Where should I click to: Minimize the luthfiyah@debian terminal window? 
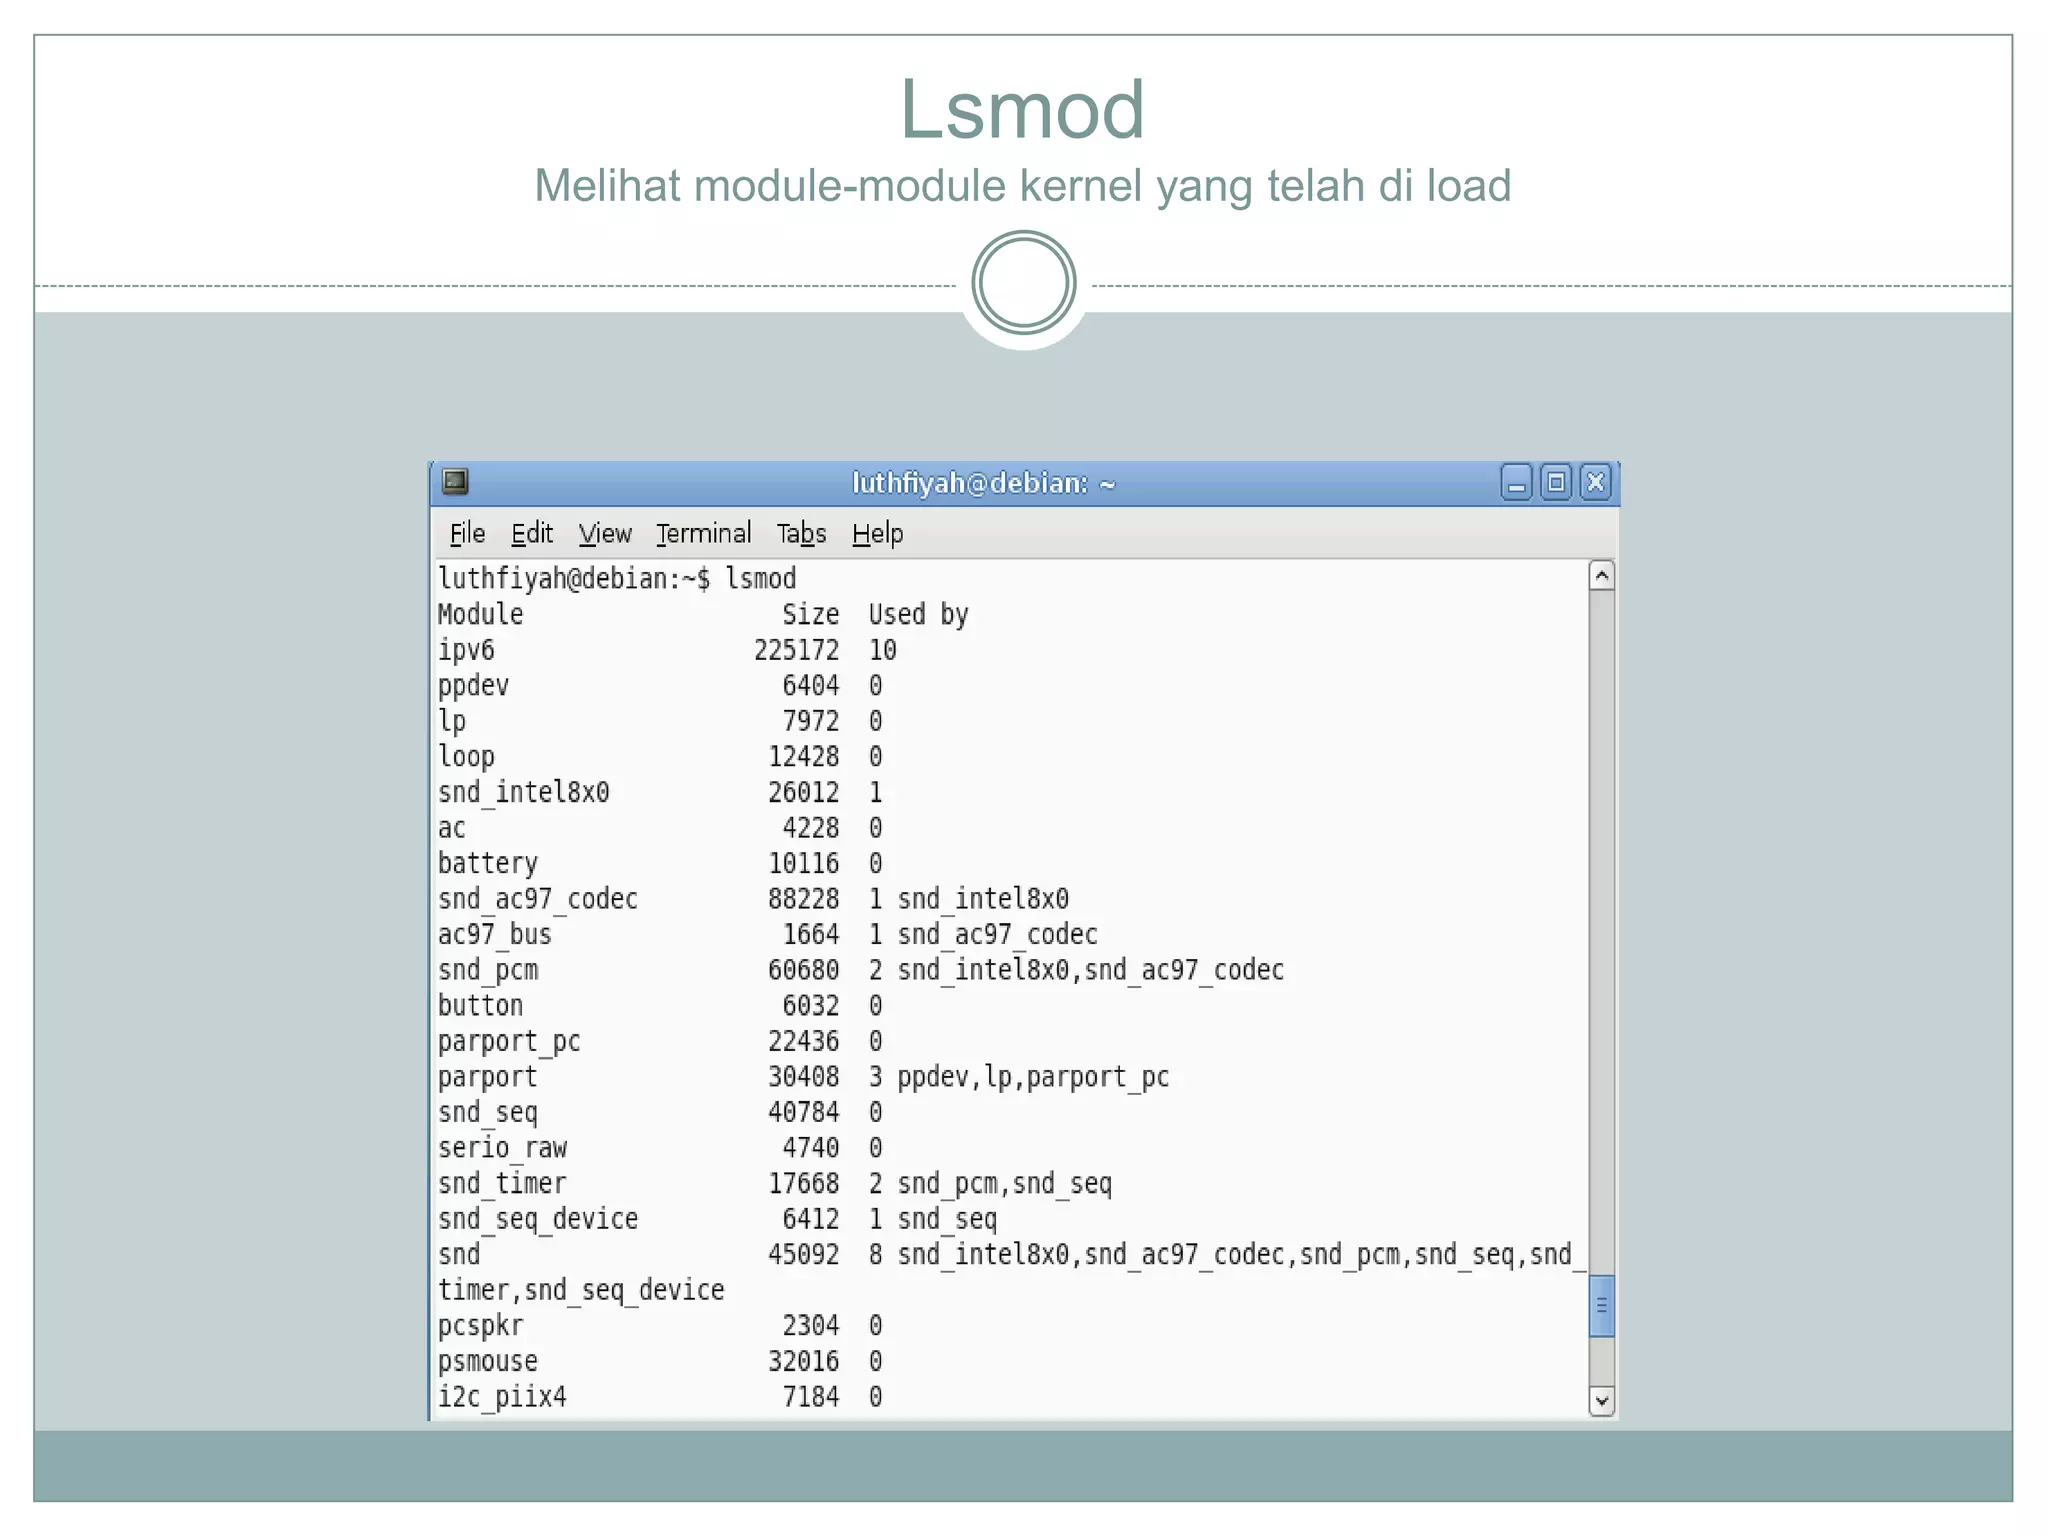1517,483
